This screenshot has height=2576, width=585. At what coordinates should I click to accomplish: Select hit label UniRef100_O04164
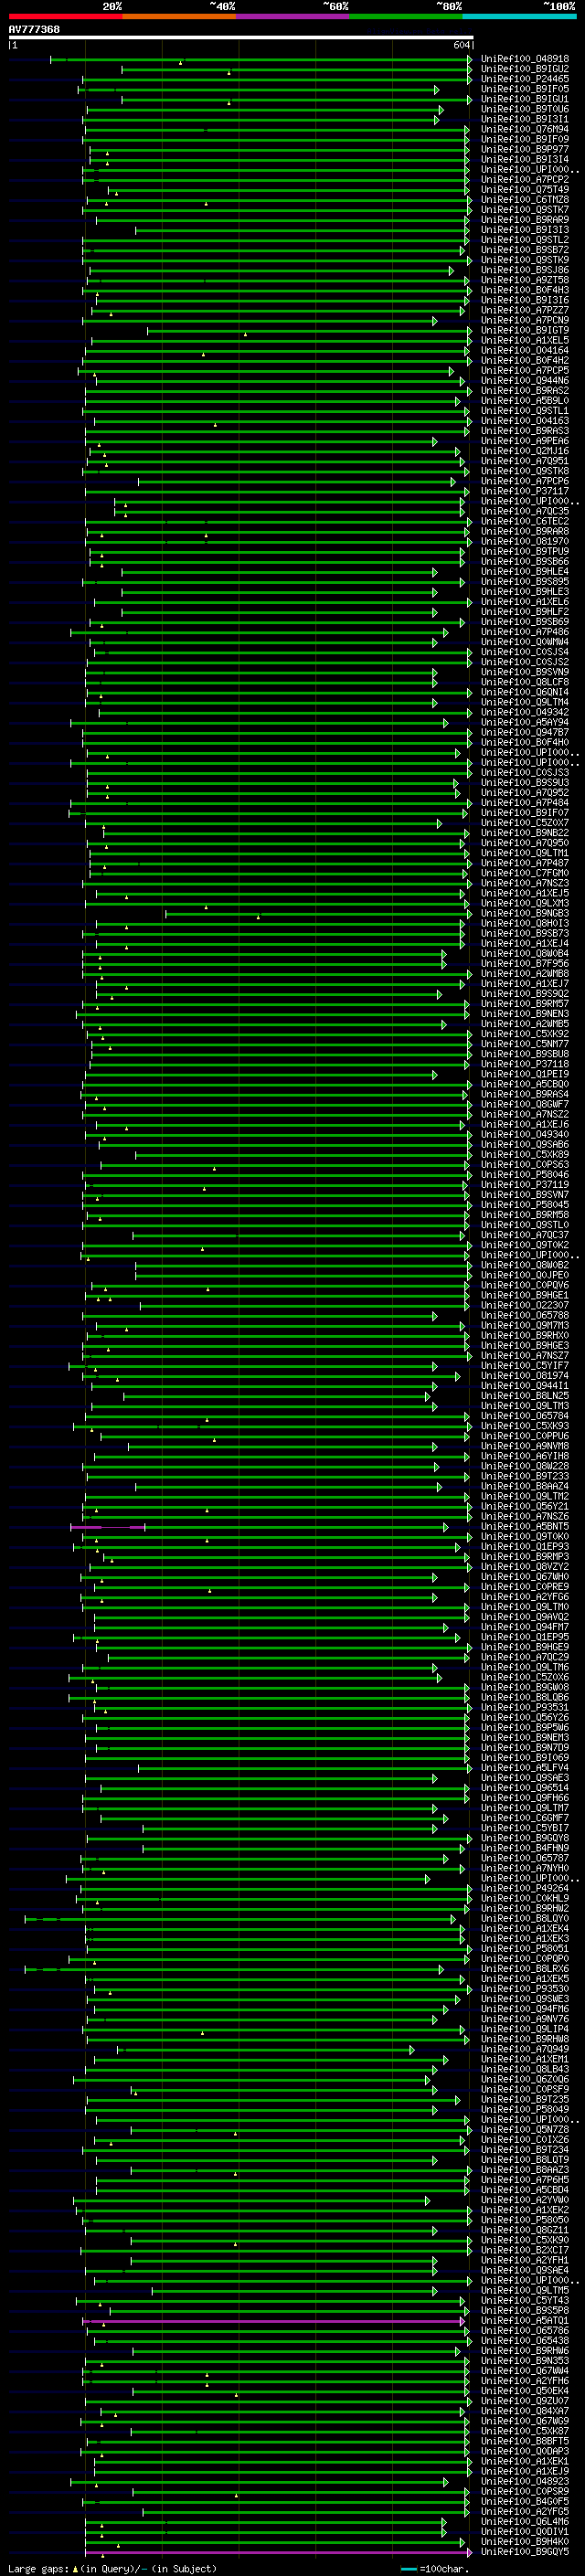525,350
